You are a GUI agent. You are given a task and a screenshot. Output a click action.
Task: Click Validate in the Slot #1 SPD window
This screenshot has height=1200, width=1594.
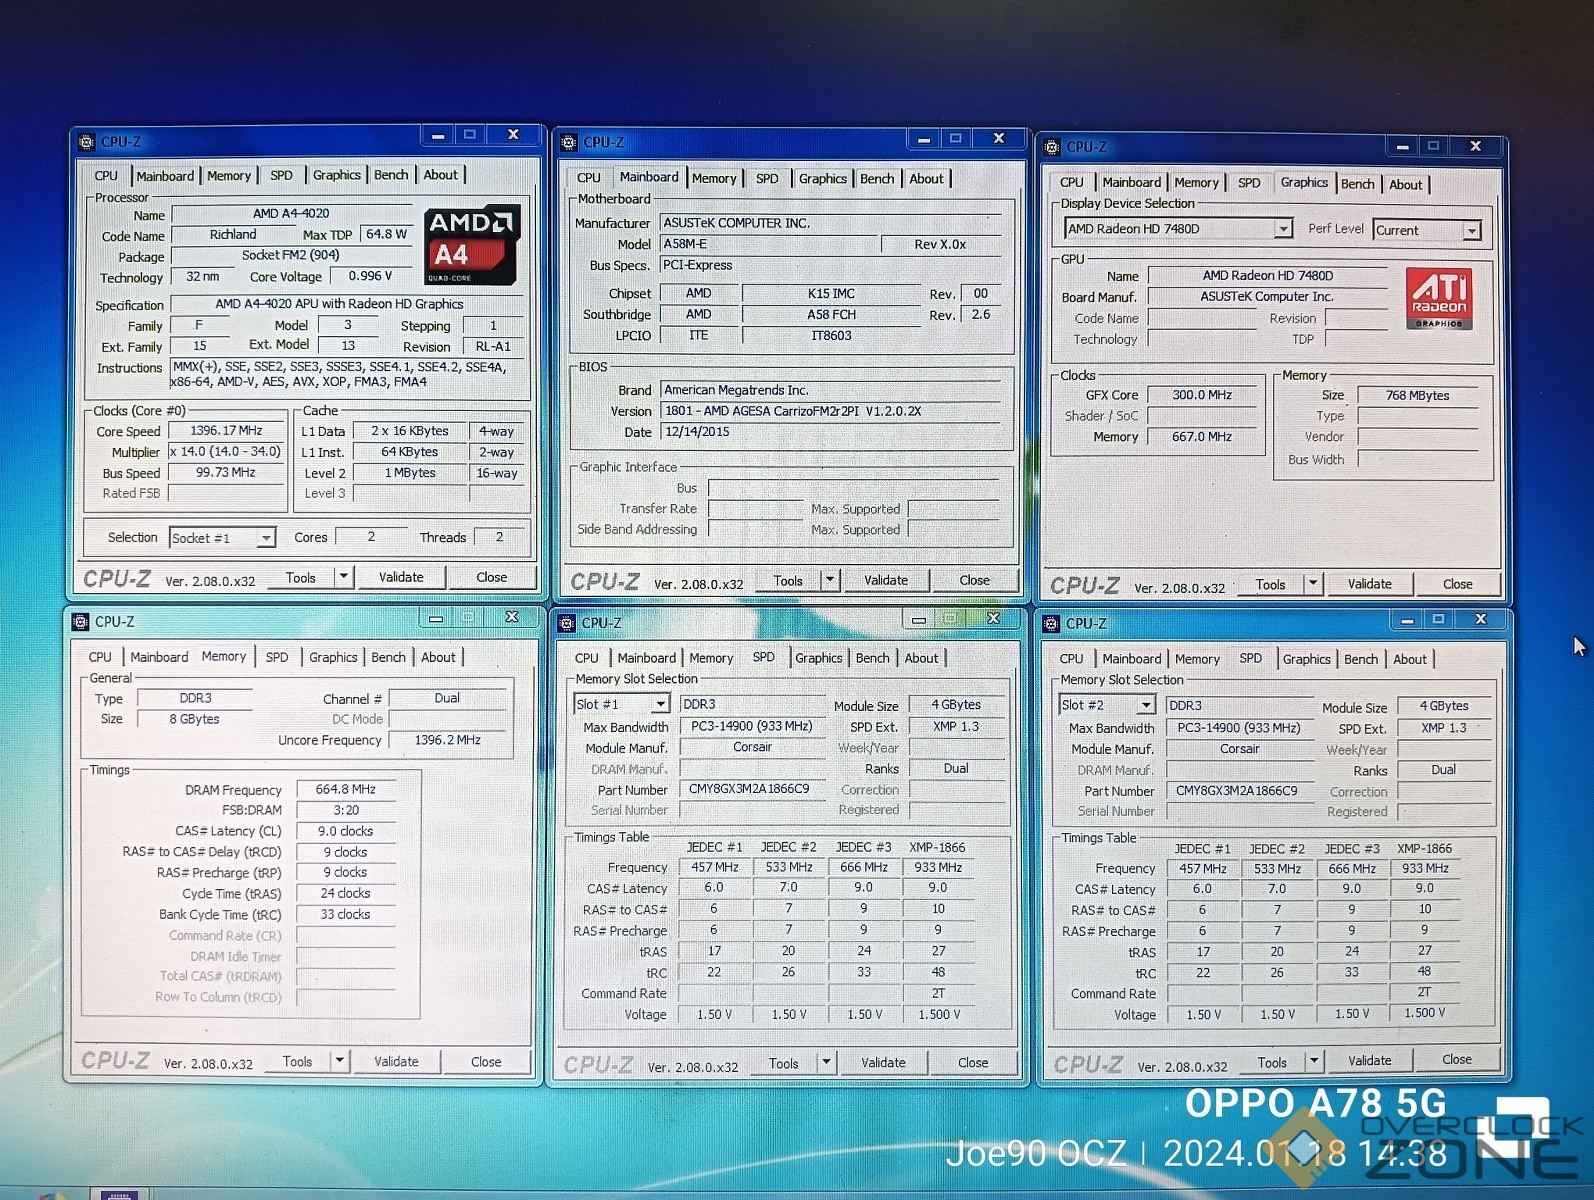point(883,1063)
